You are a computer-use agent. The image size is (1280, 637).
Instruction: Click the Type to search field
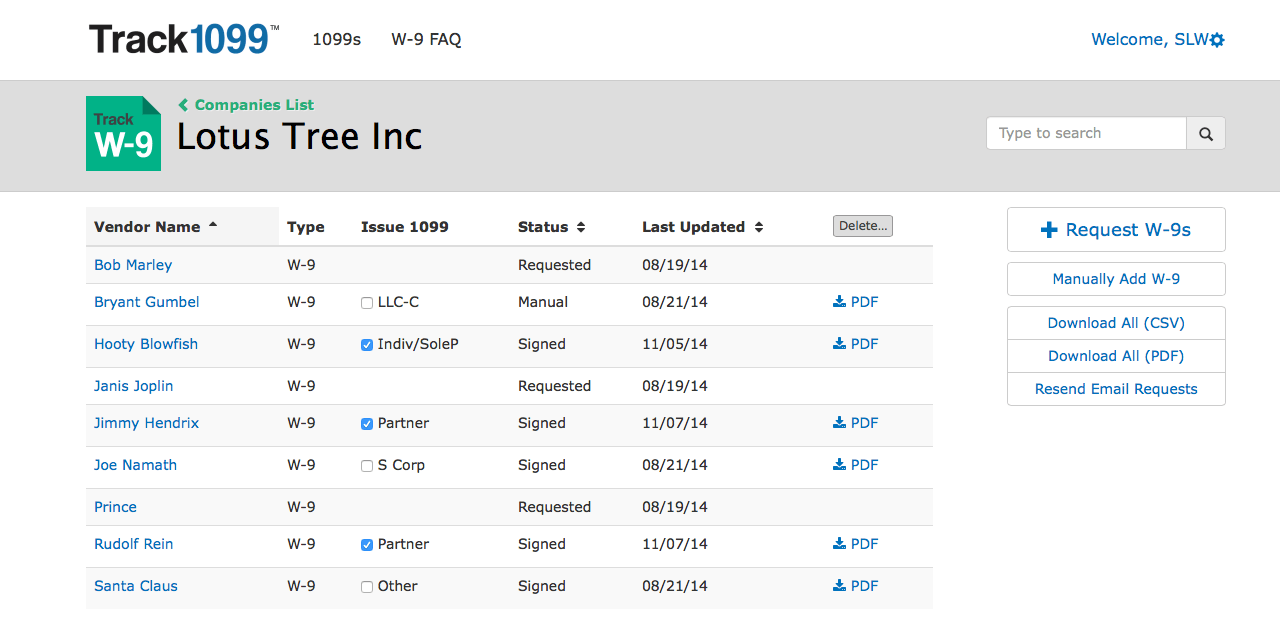click(x=1086, y=133)
